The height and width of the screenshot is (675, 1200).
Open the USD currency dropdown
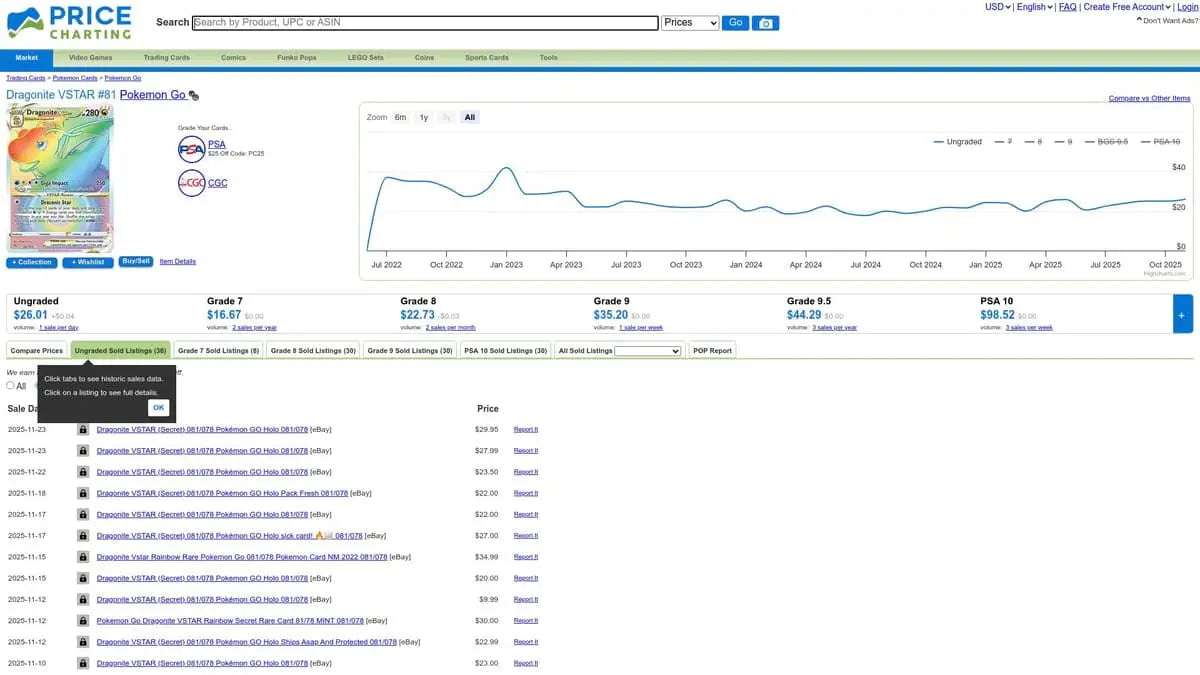(x=997, y=7)
